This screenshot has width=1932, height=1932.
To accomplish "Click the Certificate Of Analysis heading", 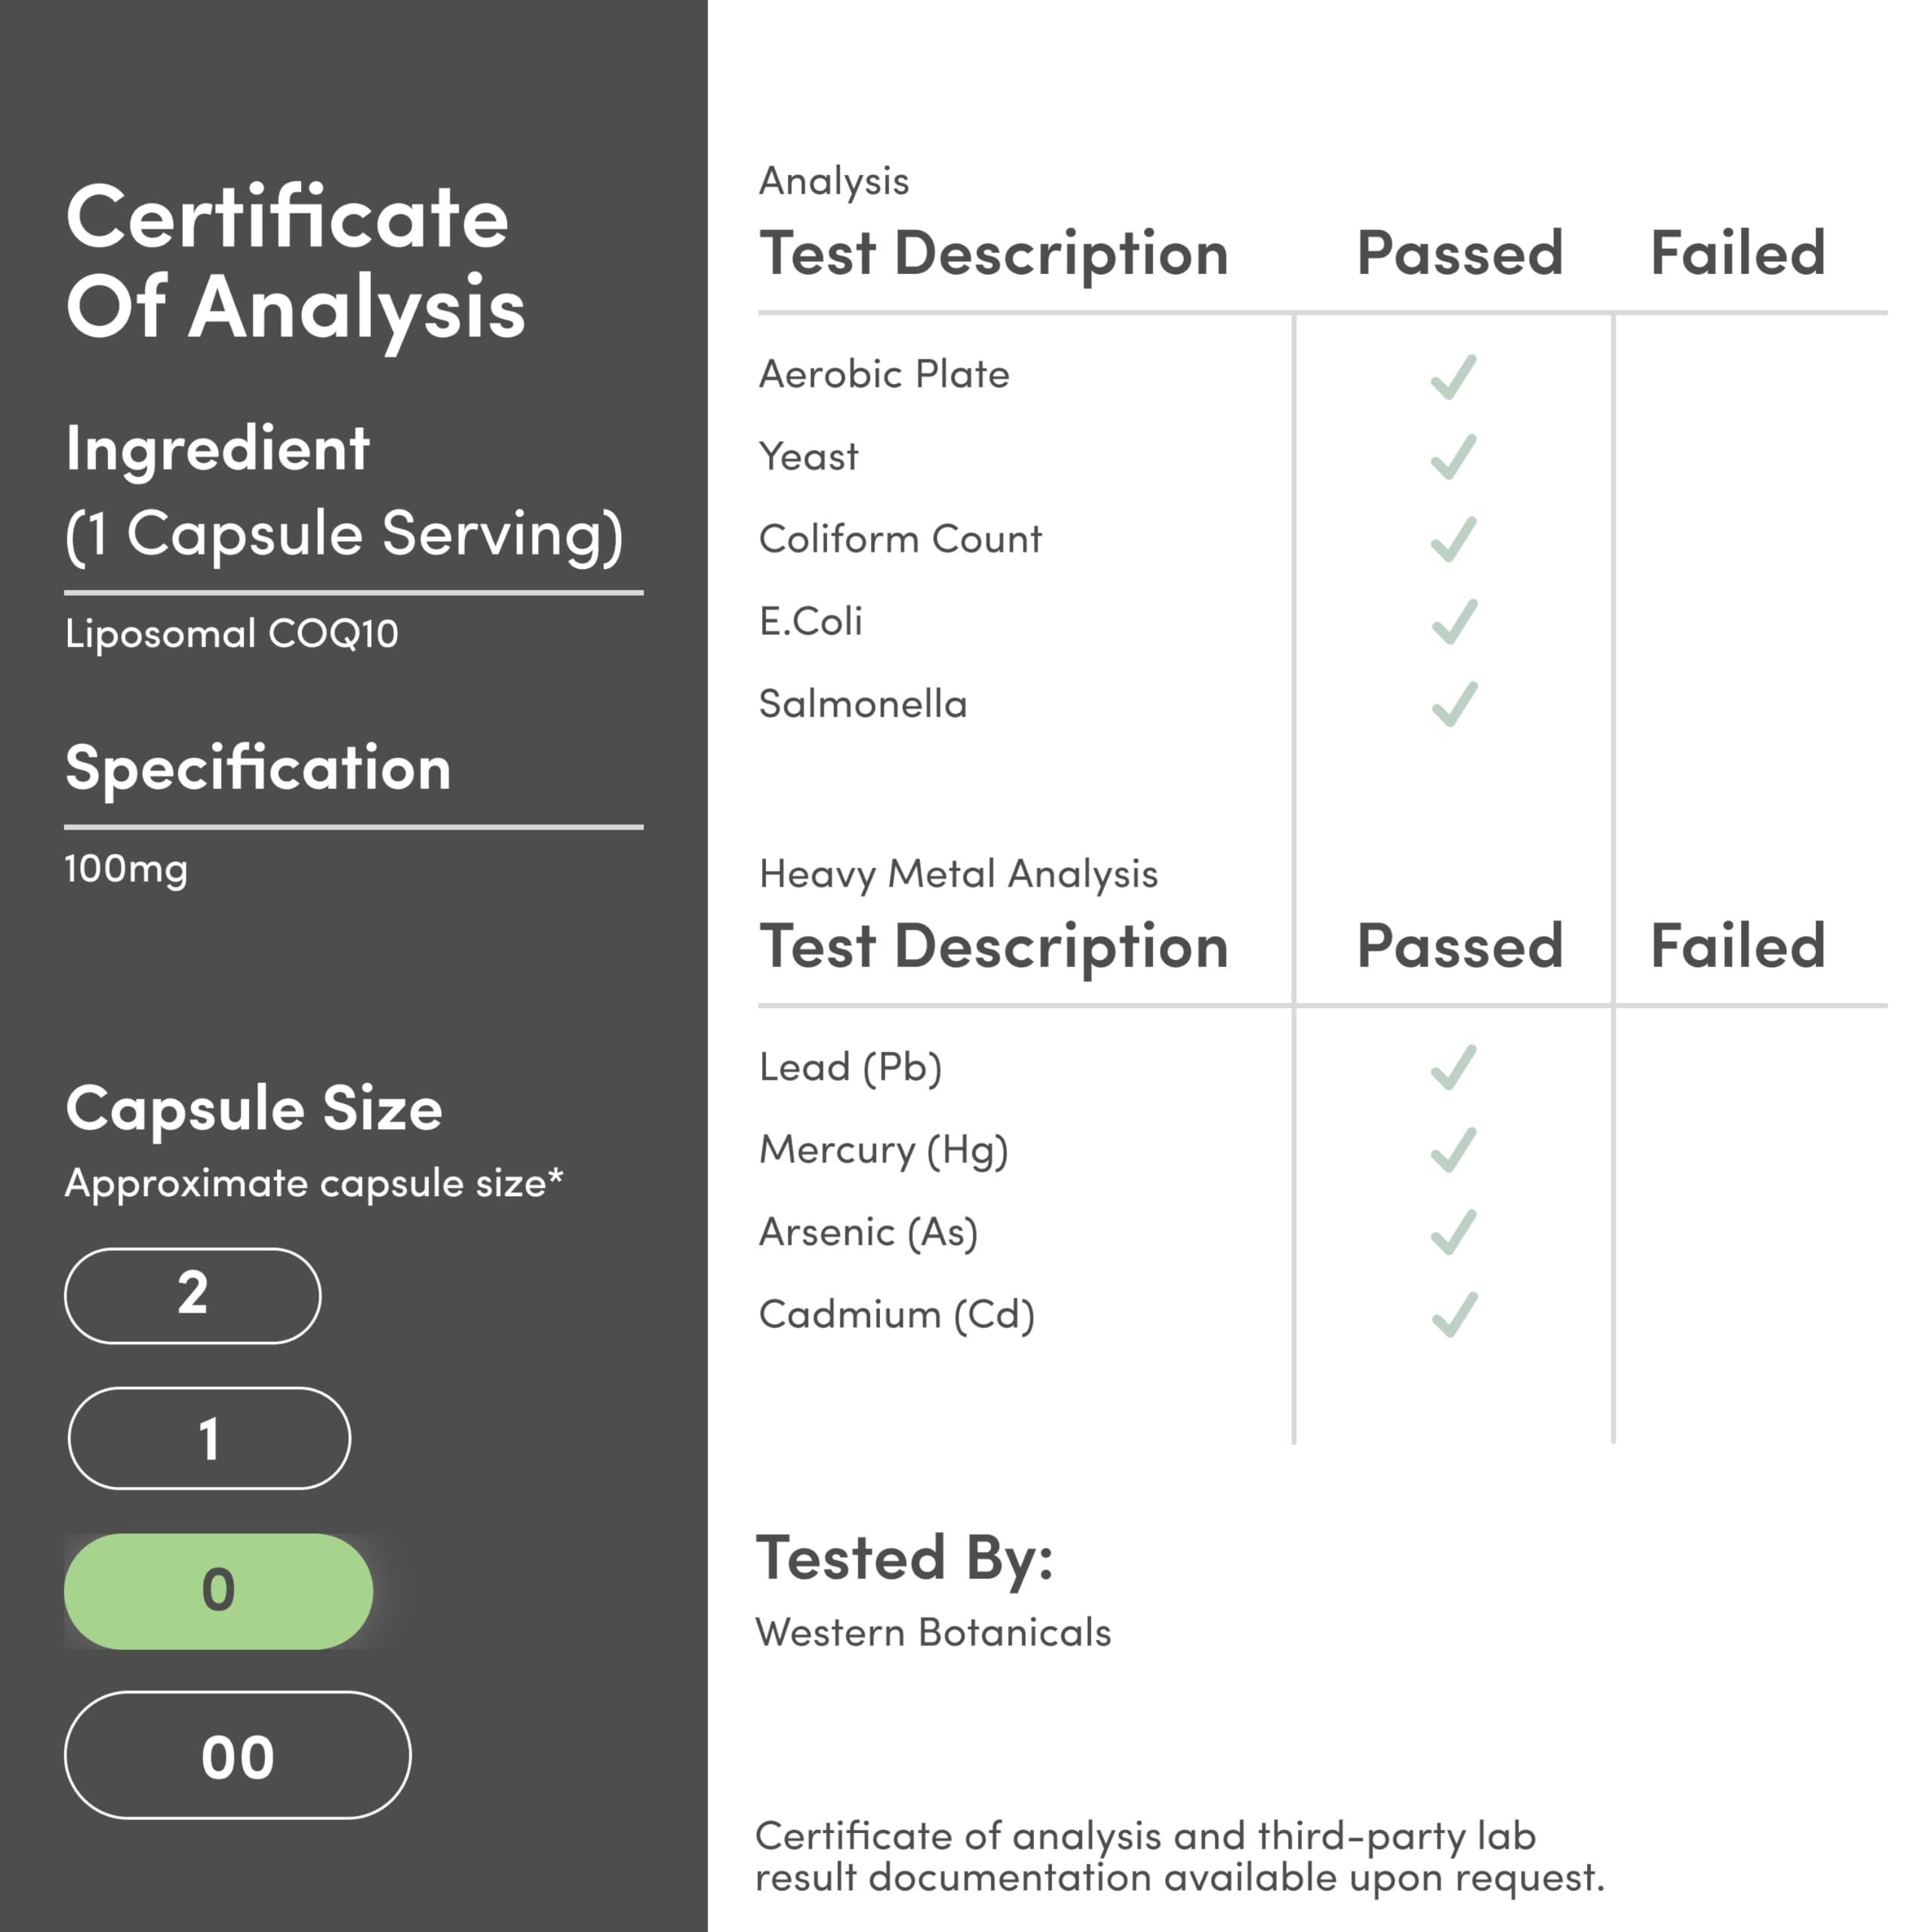I will pos(295,262).
